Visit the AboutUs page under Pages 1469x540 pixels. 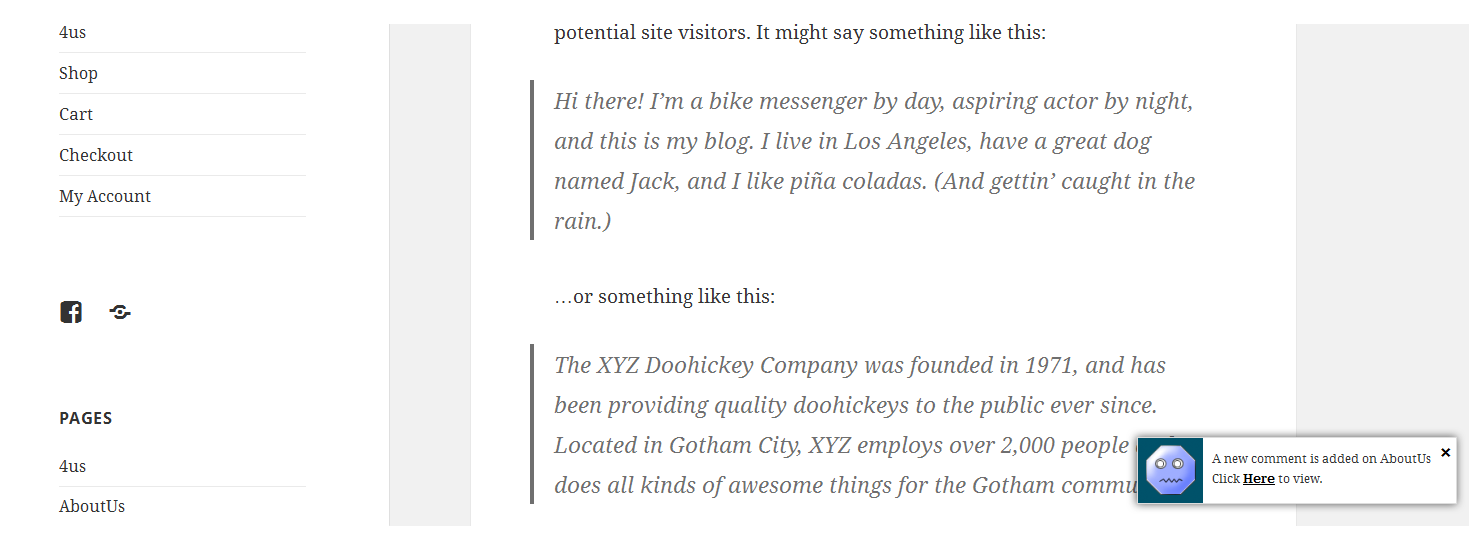coord(92,506)
